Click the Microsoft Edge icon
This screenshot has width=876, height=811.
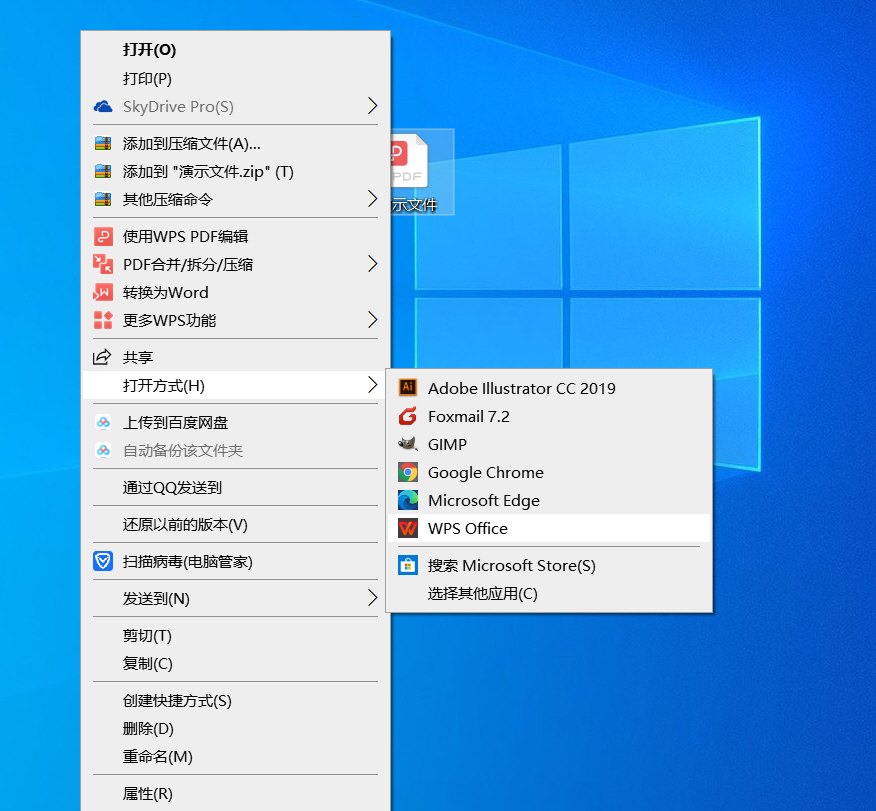(408, 500)
